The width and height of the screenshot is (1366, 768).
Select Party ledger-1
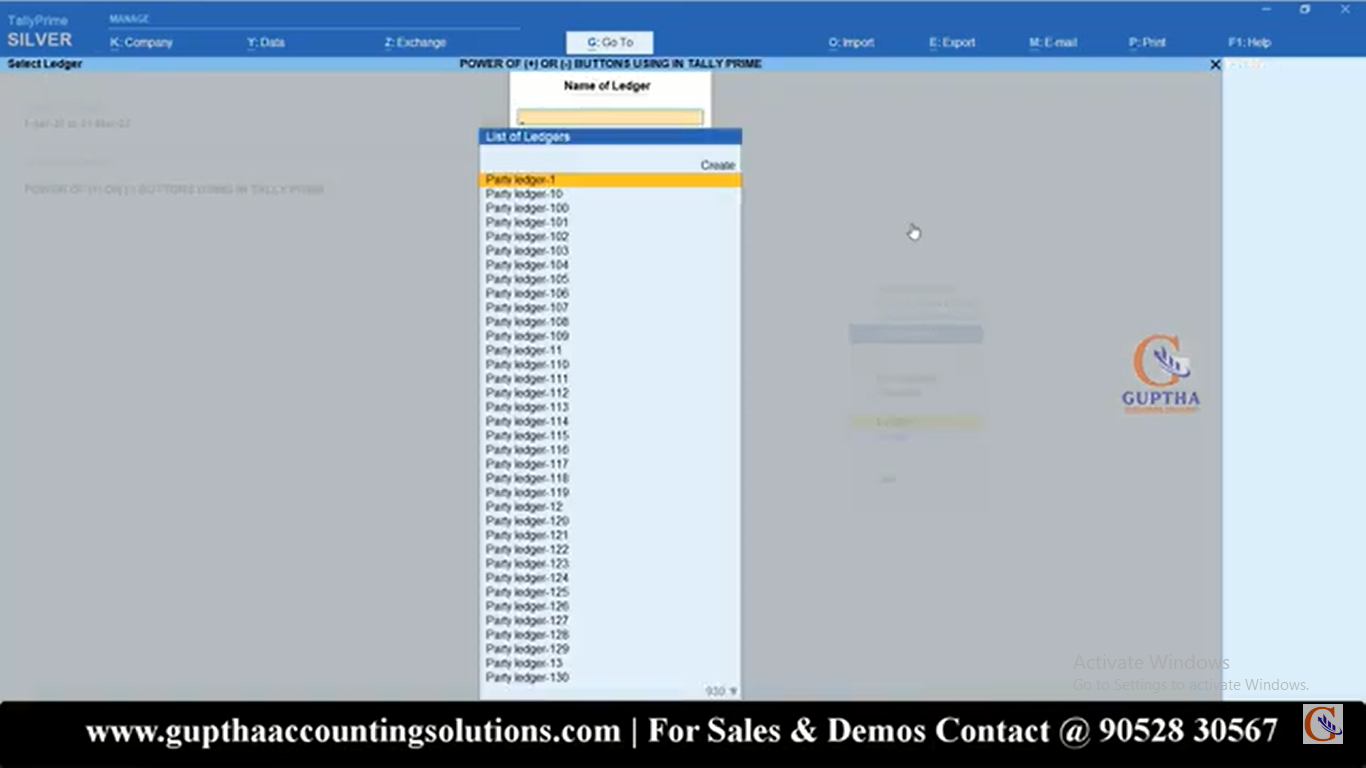[x=610, y=180]
